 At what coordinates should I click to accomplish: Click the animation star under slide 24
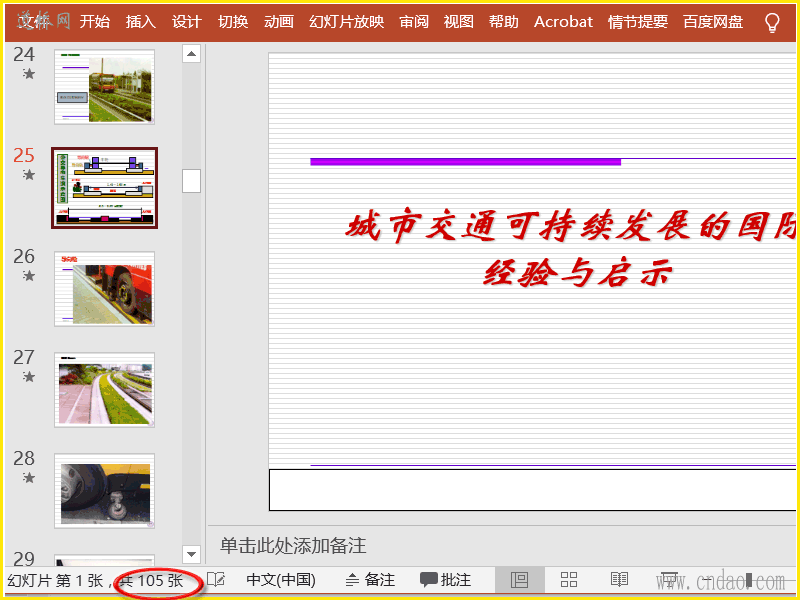pos(29,74)
